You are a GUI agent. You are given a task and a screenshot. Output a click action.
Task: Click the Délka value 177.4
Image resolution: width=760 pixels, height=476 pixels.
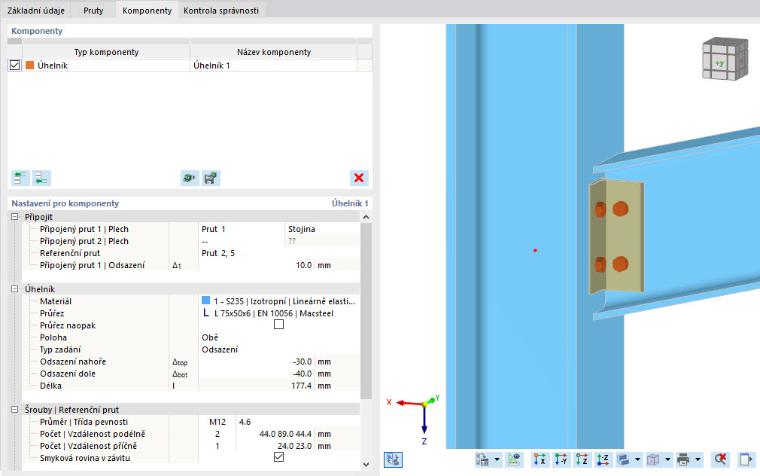[257, 386]
